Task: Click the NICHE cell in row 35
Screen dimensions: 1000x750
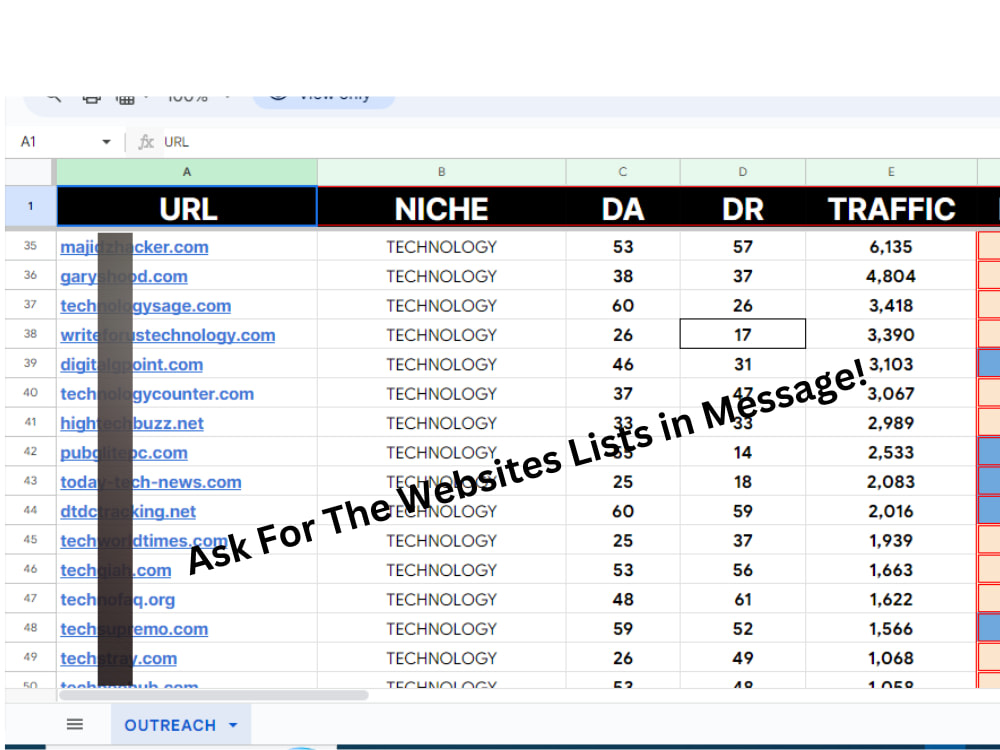Action: point(441,246)
